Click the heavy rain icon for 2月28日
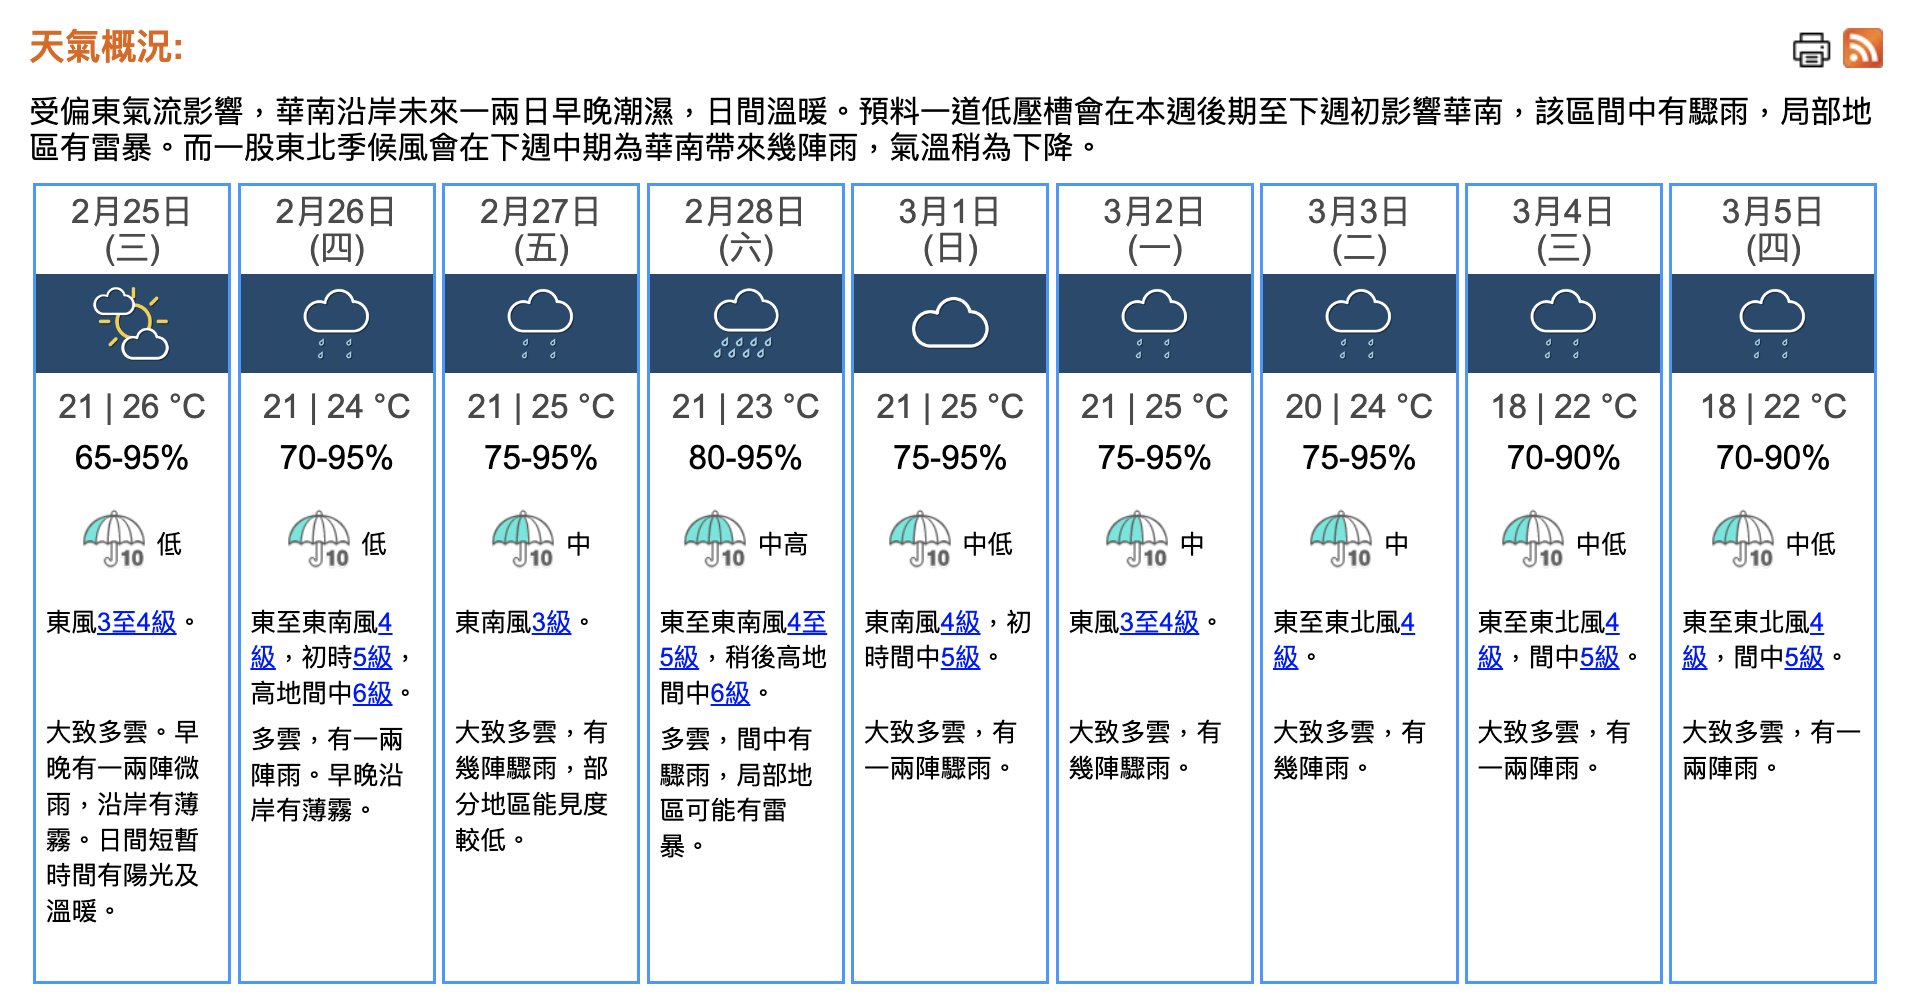This screenshot has height=1008, width=1912. click(745, 323)
